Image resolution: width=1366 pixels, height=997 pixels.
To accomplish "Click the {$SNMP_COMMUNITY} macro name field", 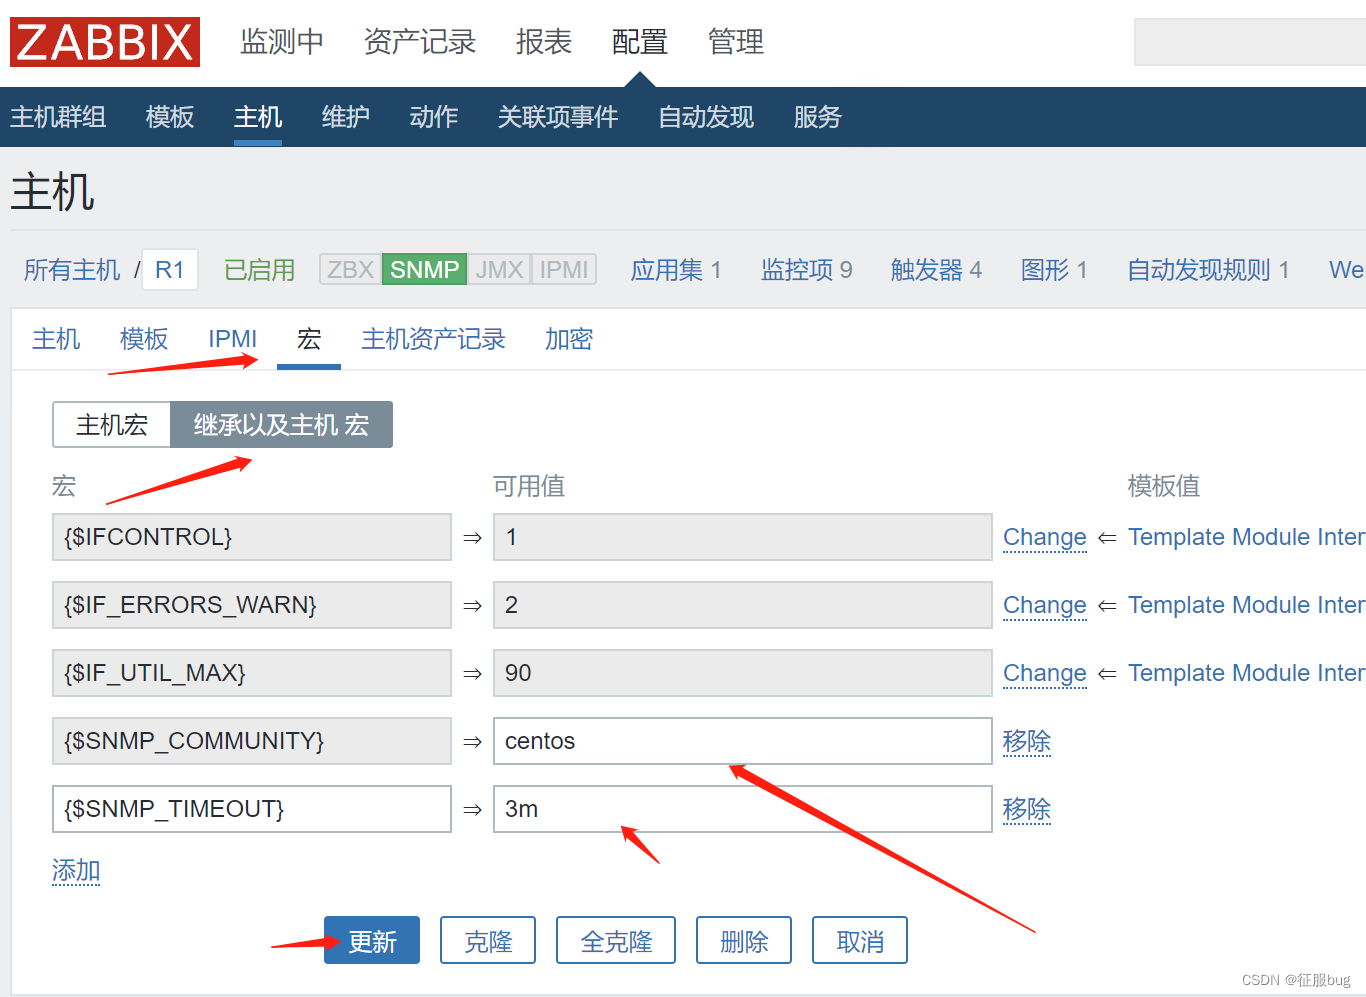I will pyautogui.click(x=252, y=741).
